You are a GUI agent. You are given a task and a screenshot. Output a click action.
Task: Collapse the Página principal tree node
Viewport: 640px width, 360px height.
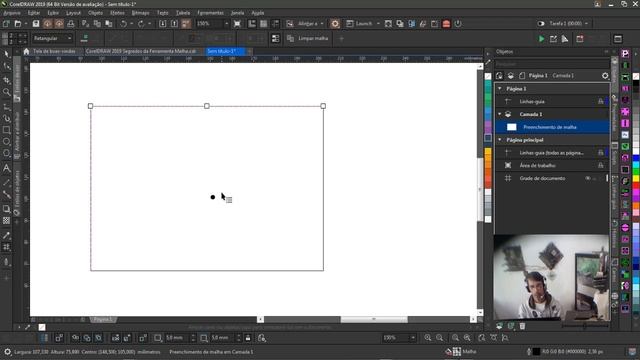click(500, 140)
